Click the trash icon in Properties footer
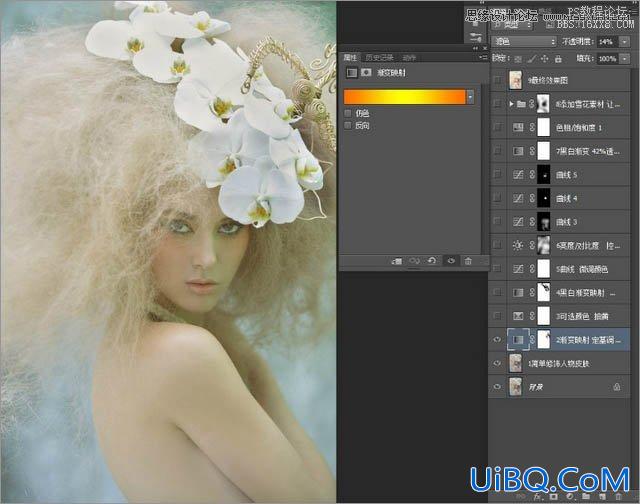 [x=468, y=261]
